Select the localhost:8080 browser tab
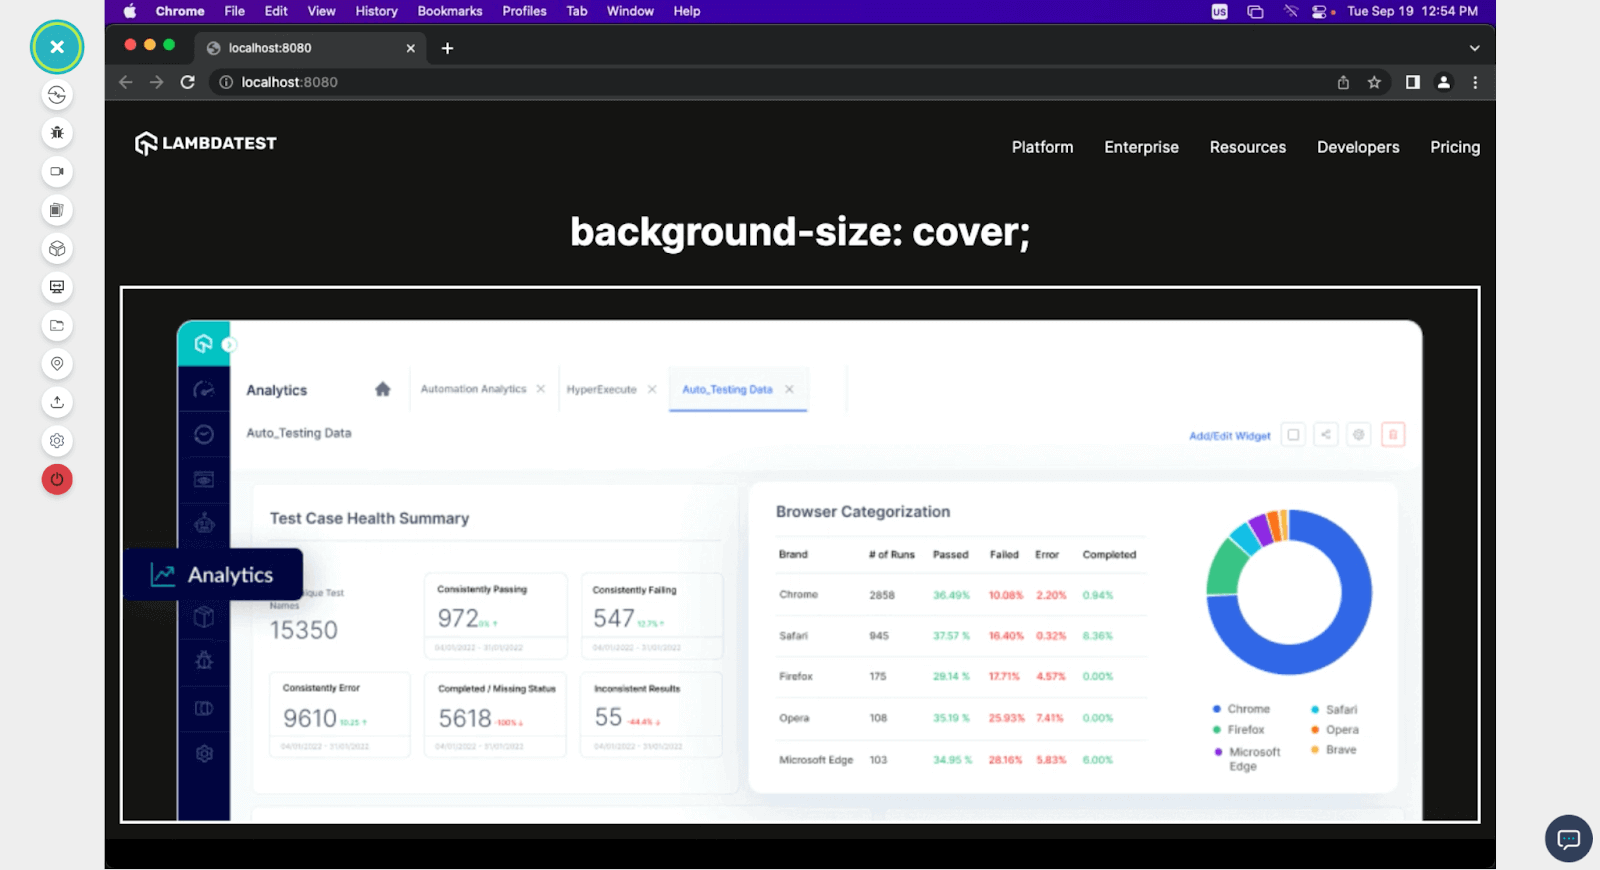This screenshot has width=1600, height=870. 300,48
